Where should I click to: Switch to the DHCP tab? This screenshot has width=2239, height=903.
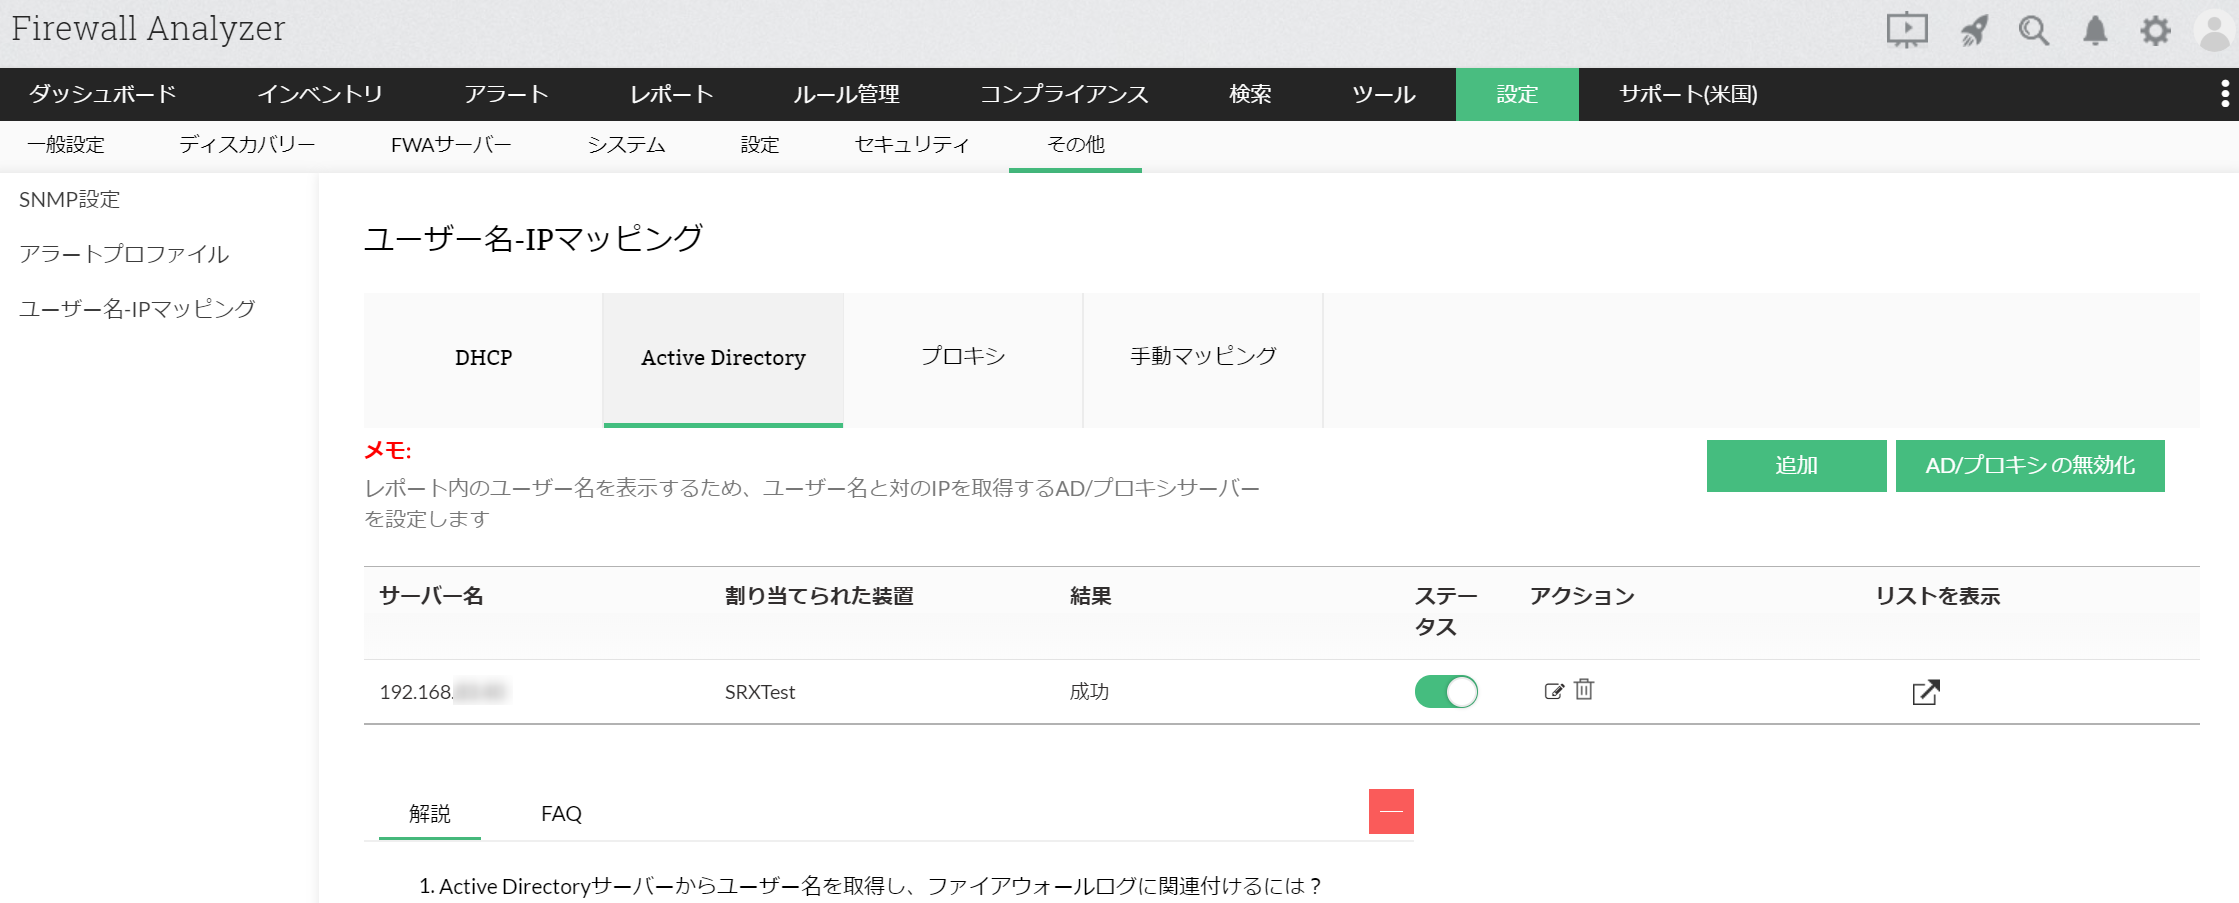483,358
